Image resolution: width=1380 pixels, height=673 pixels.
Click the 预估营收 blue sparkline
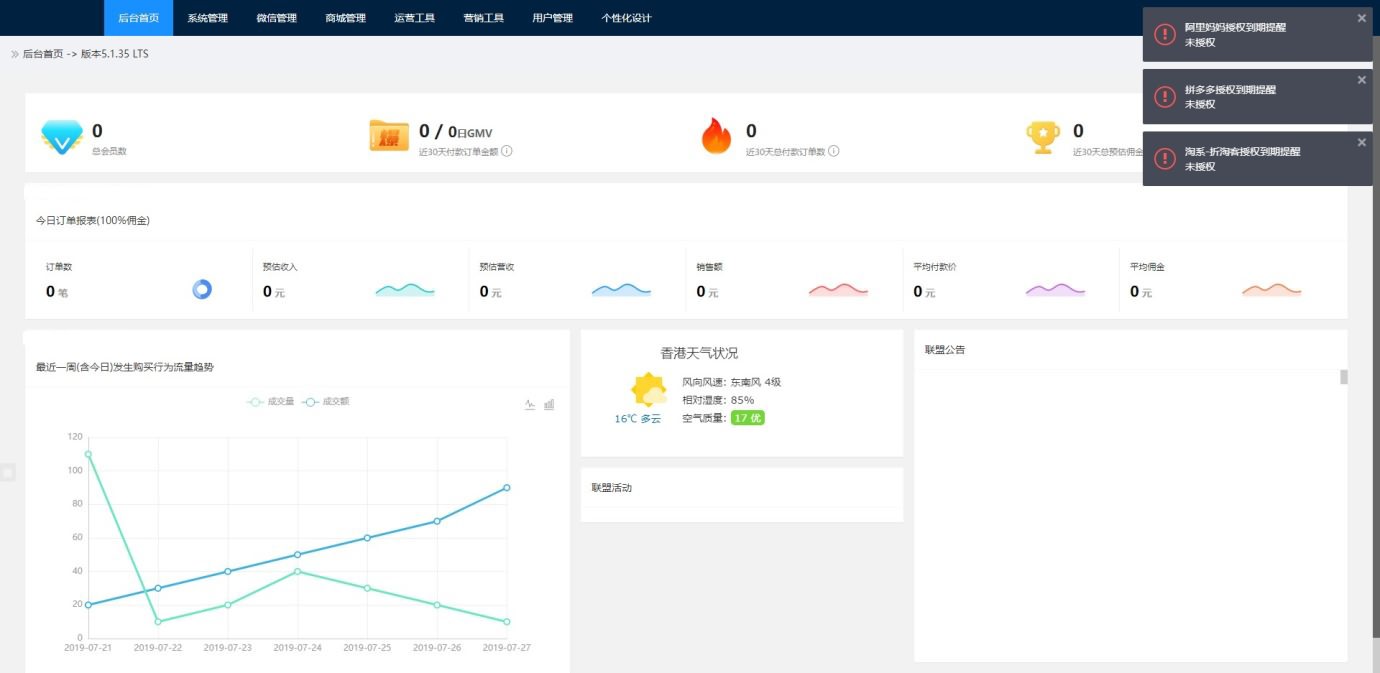click(x=621, y=289)
